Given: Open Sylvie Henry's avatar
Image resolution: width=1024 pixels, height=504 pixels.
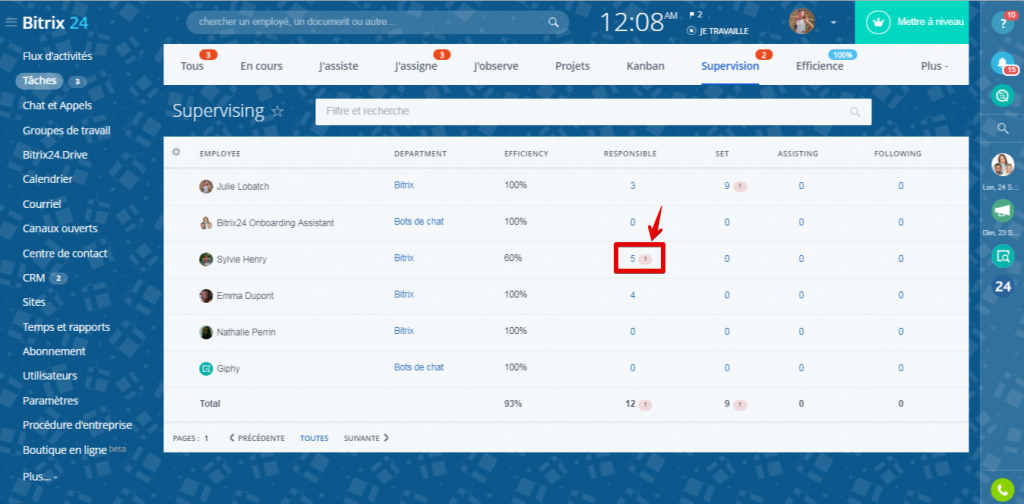Looking at the screenshot, I should [x=206, y=259].
